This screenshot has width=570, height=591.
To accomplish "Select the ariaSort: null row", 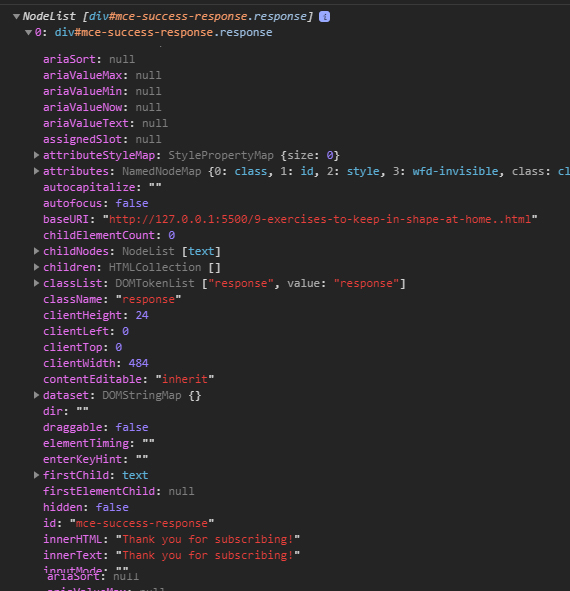I will (89, 60).
